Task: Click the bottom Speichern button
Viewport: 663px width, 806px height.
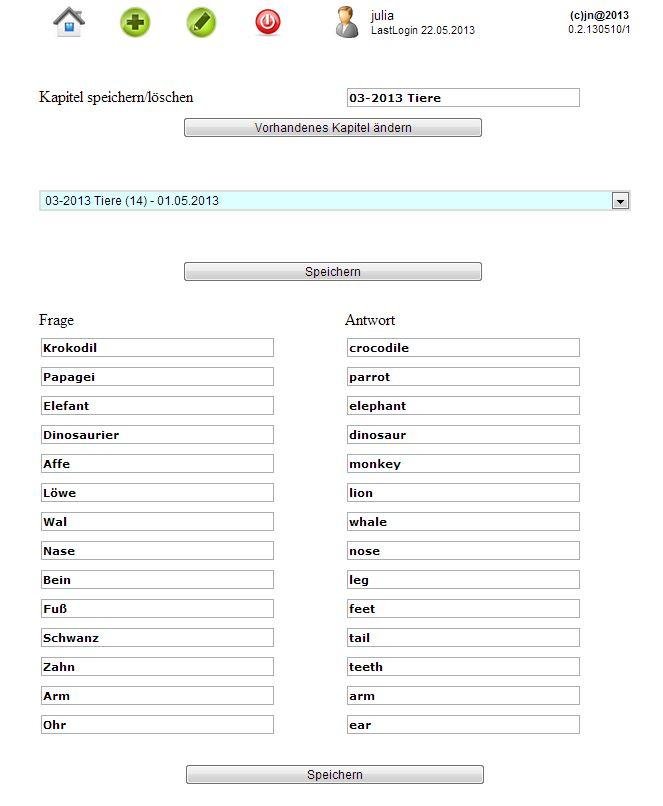Action: coord(334,775)
